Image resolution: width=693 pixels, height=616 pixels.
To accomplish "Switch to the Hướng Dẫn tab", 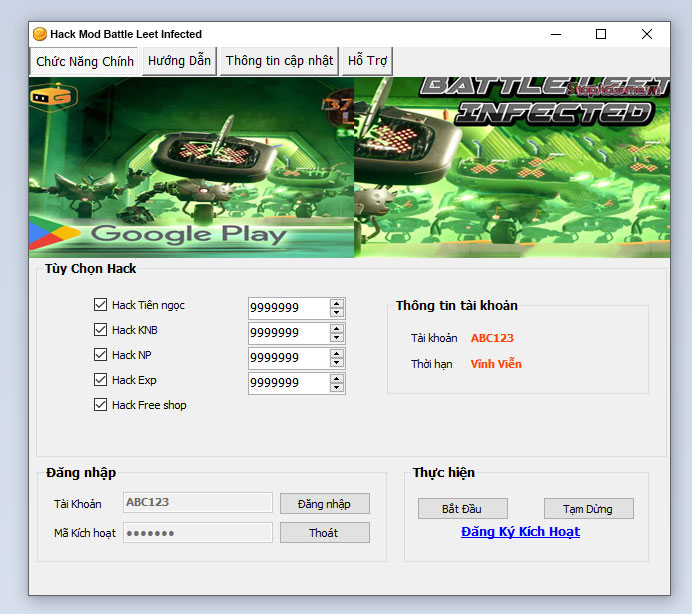I will [x=179, y=61].
